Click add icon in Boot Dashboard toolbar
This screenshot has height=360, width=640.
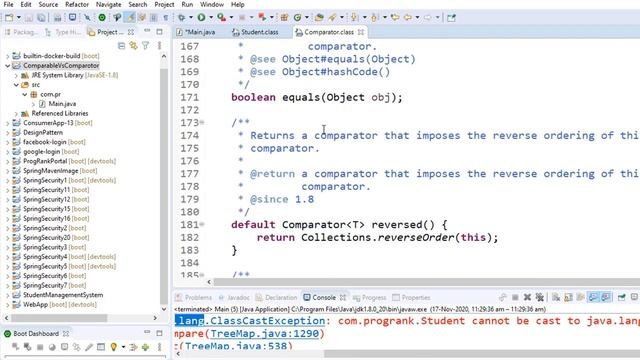click(146, 347)
